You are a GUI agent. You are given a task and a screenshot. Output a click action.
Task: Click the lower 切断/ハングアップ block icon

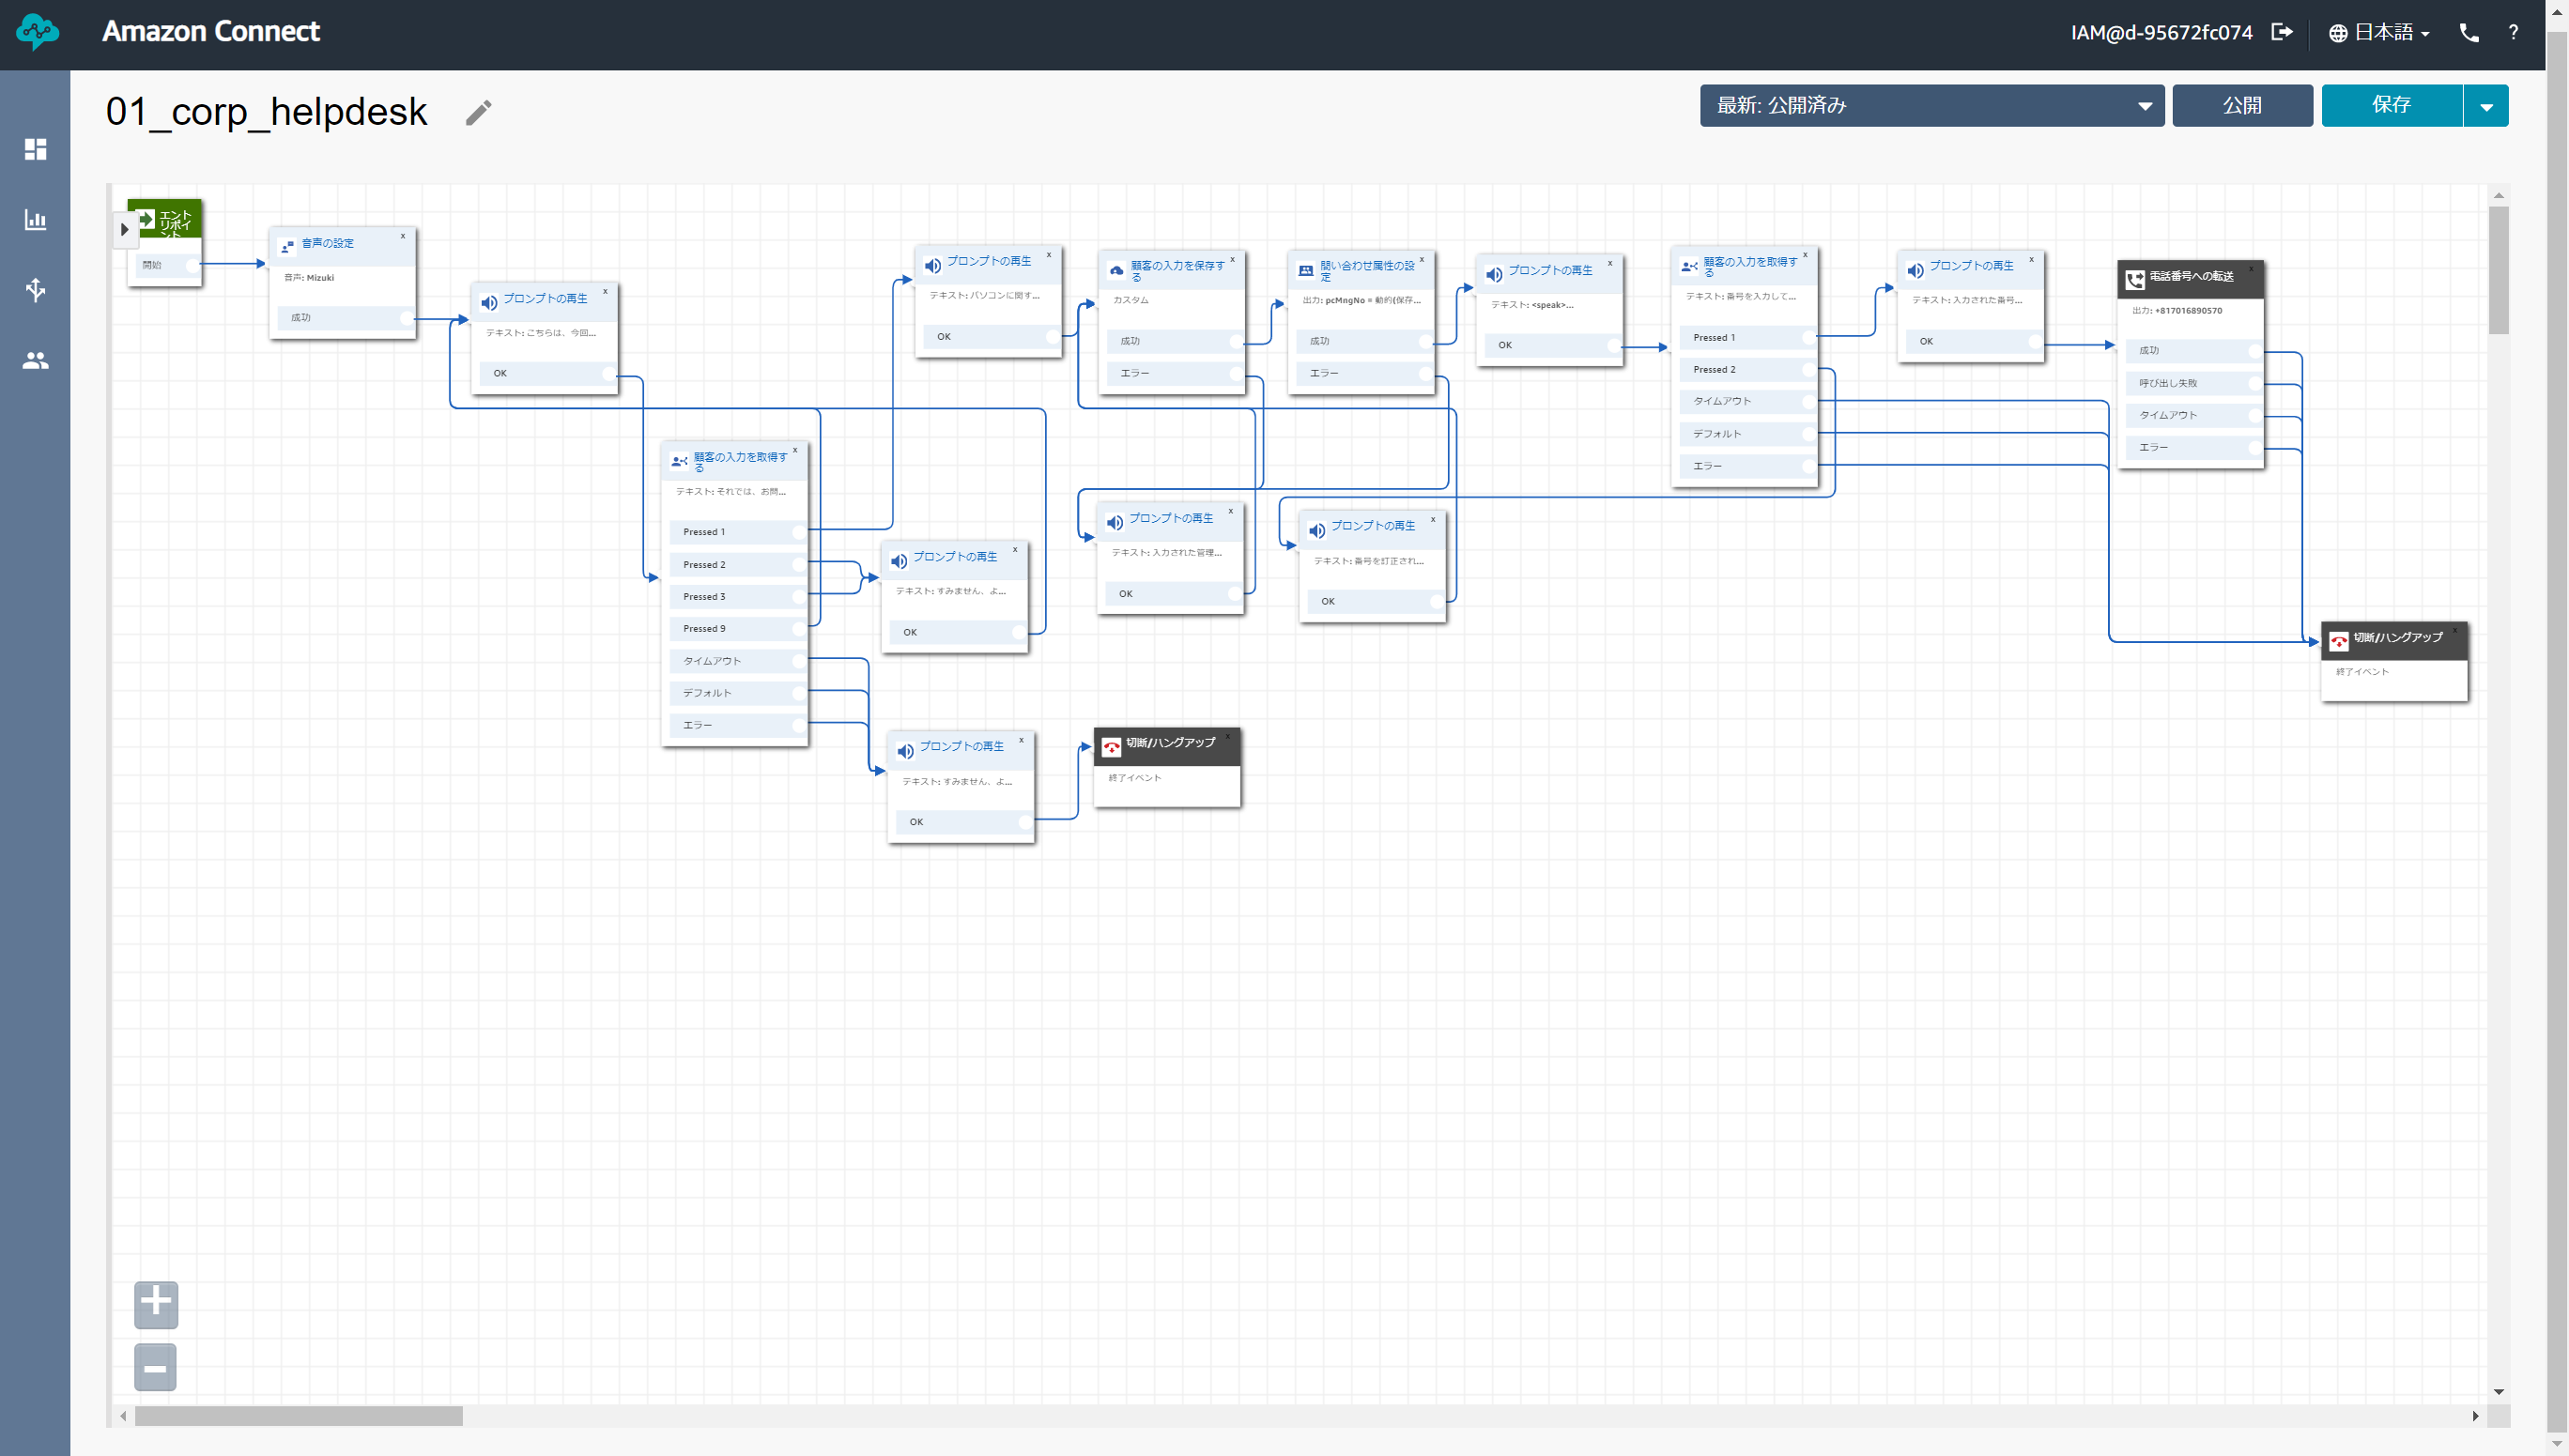point(1111,747)
